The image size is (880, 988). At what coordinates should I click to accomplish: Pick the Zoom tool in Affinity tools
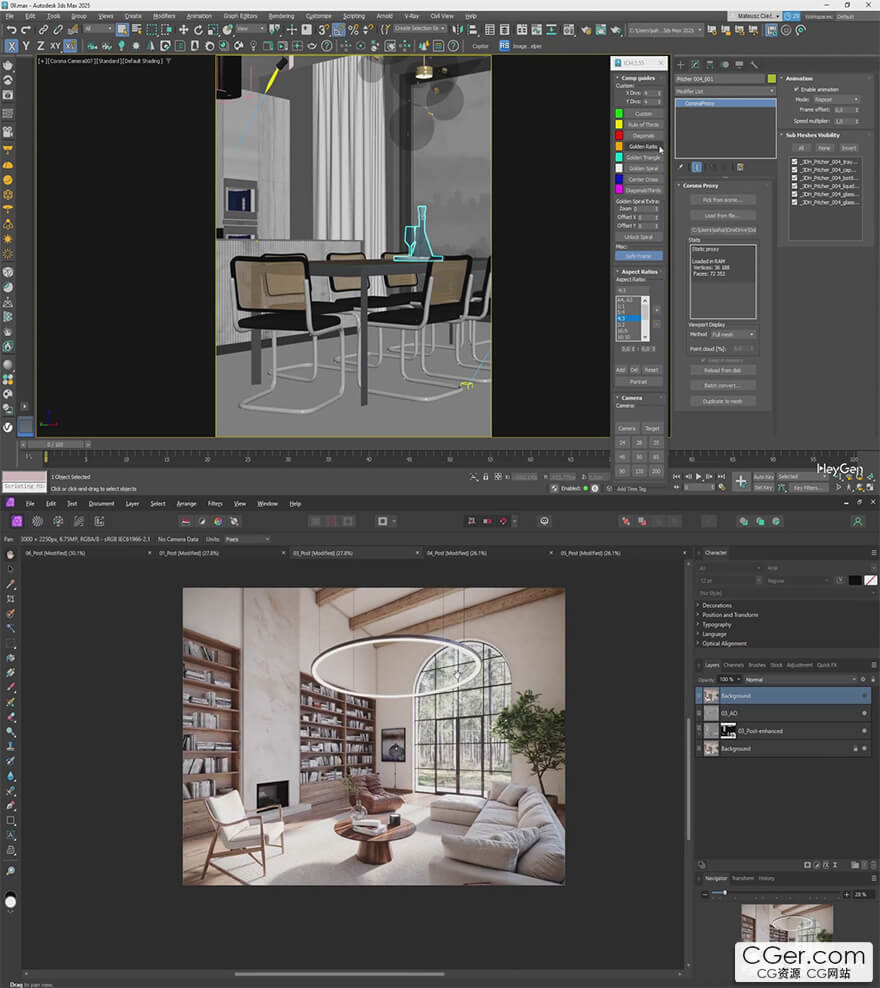click(x=11, y=872)
